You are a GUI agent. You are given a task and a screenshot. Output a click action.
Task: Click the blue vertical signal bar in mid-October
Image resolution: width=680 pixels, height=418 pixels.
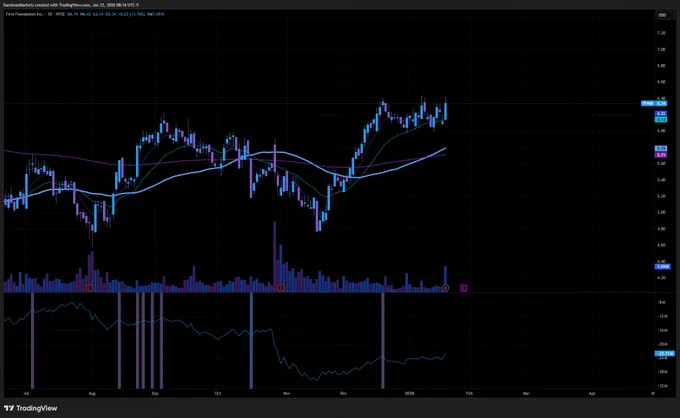click(x=251, y=340)
